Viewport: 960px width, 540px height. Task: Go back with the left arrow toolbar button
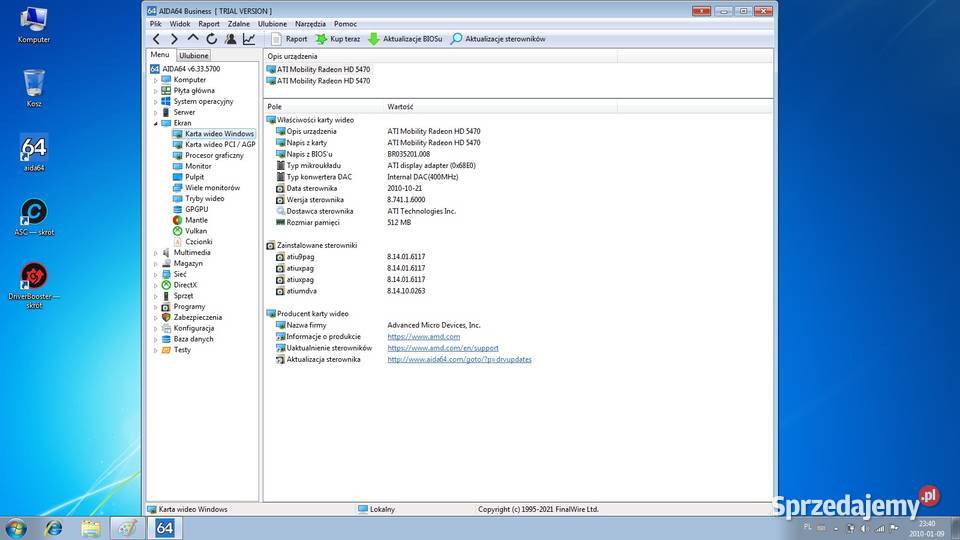156,39
